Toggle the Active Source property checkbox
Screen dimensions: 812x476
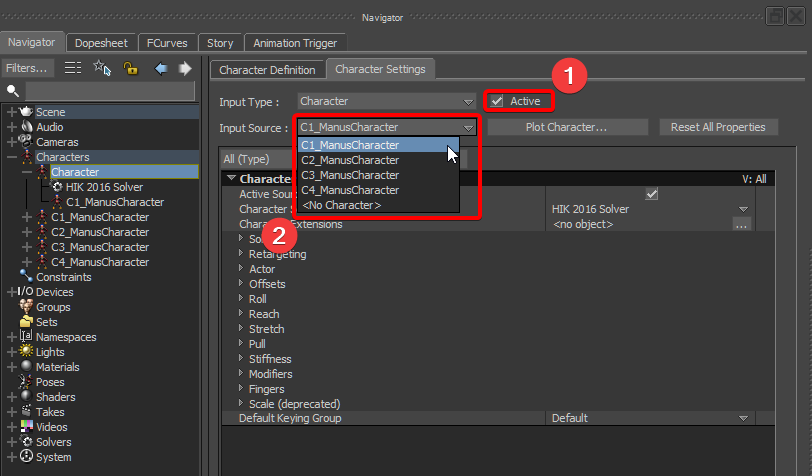click(652, 194)
